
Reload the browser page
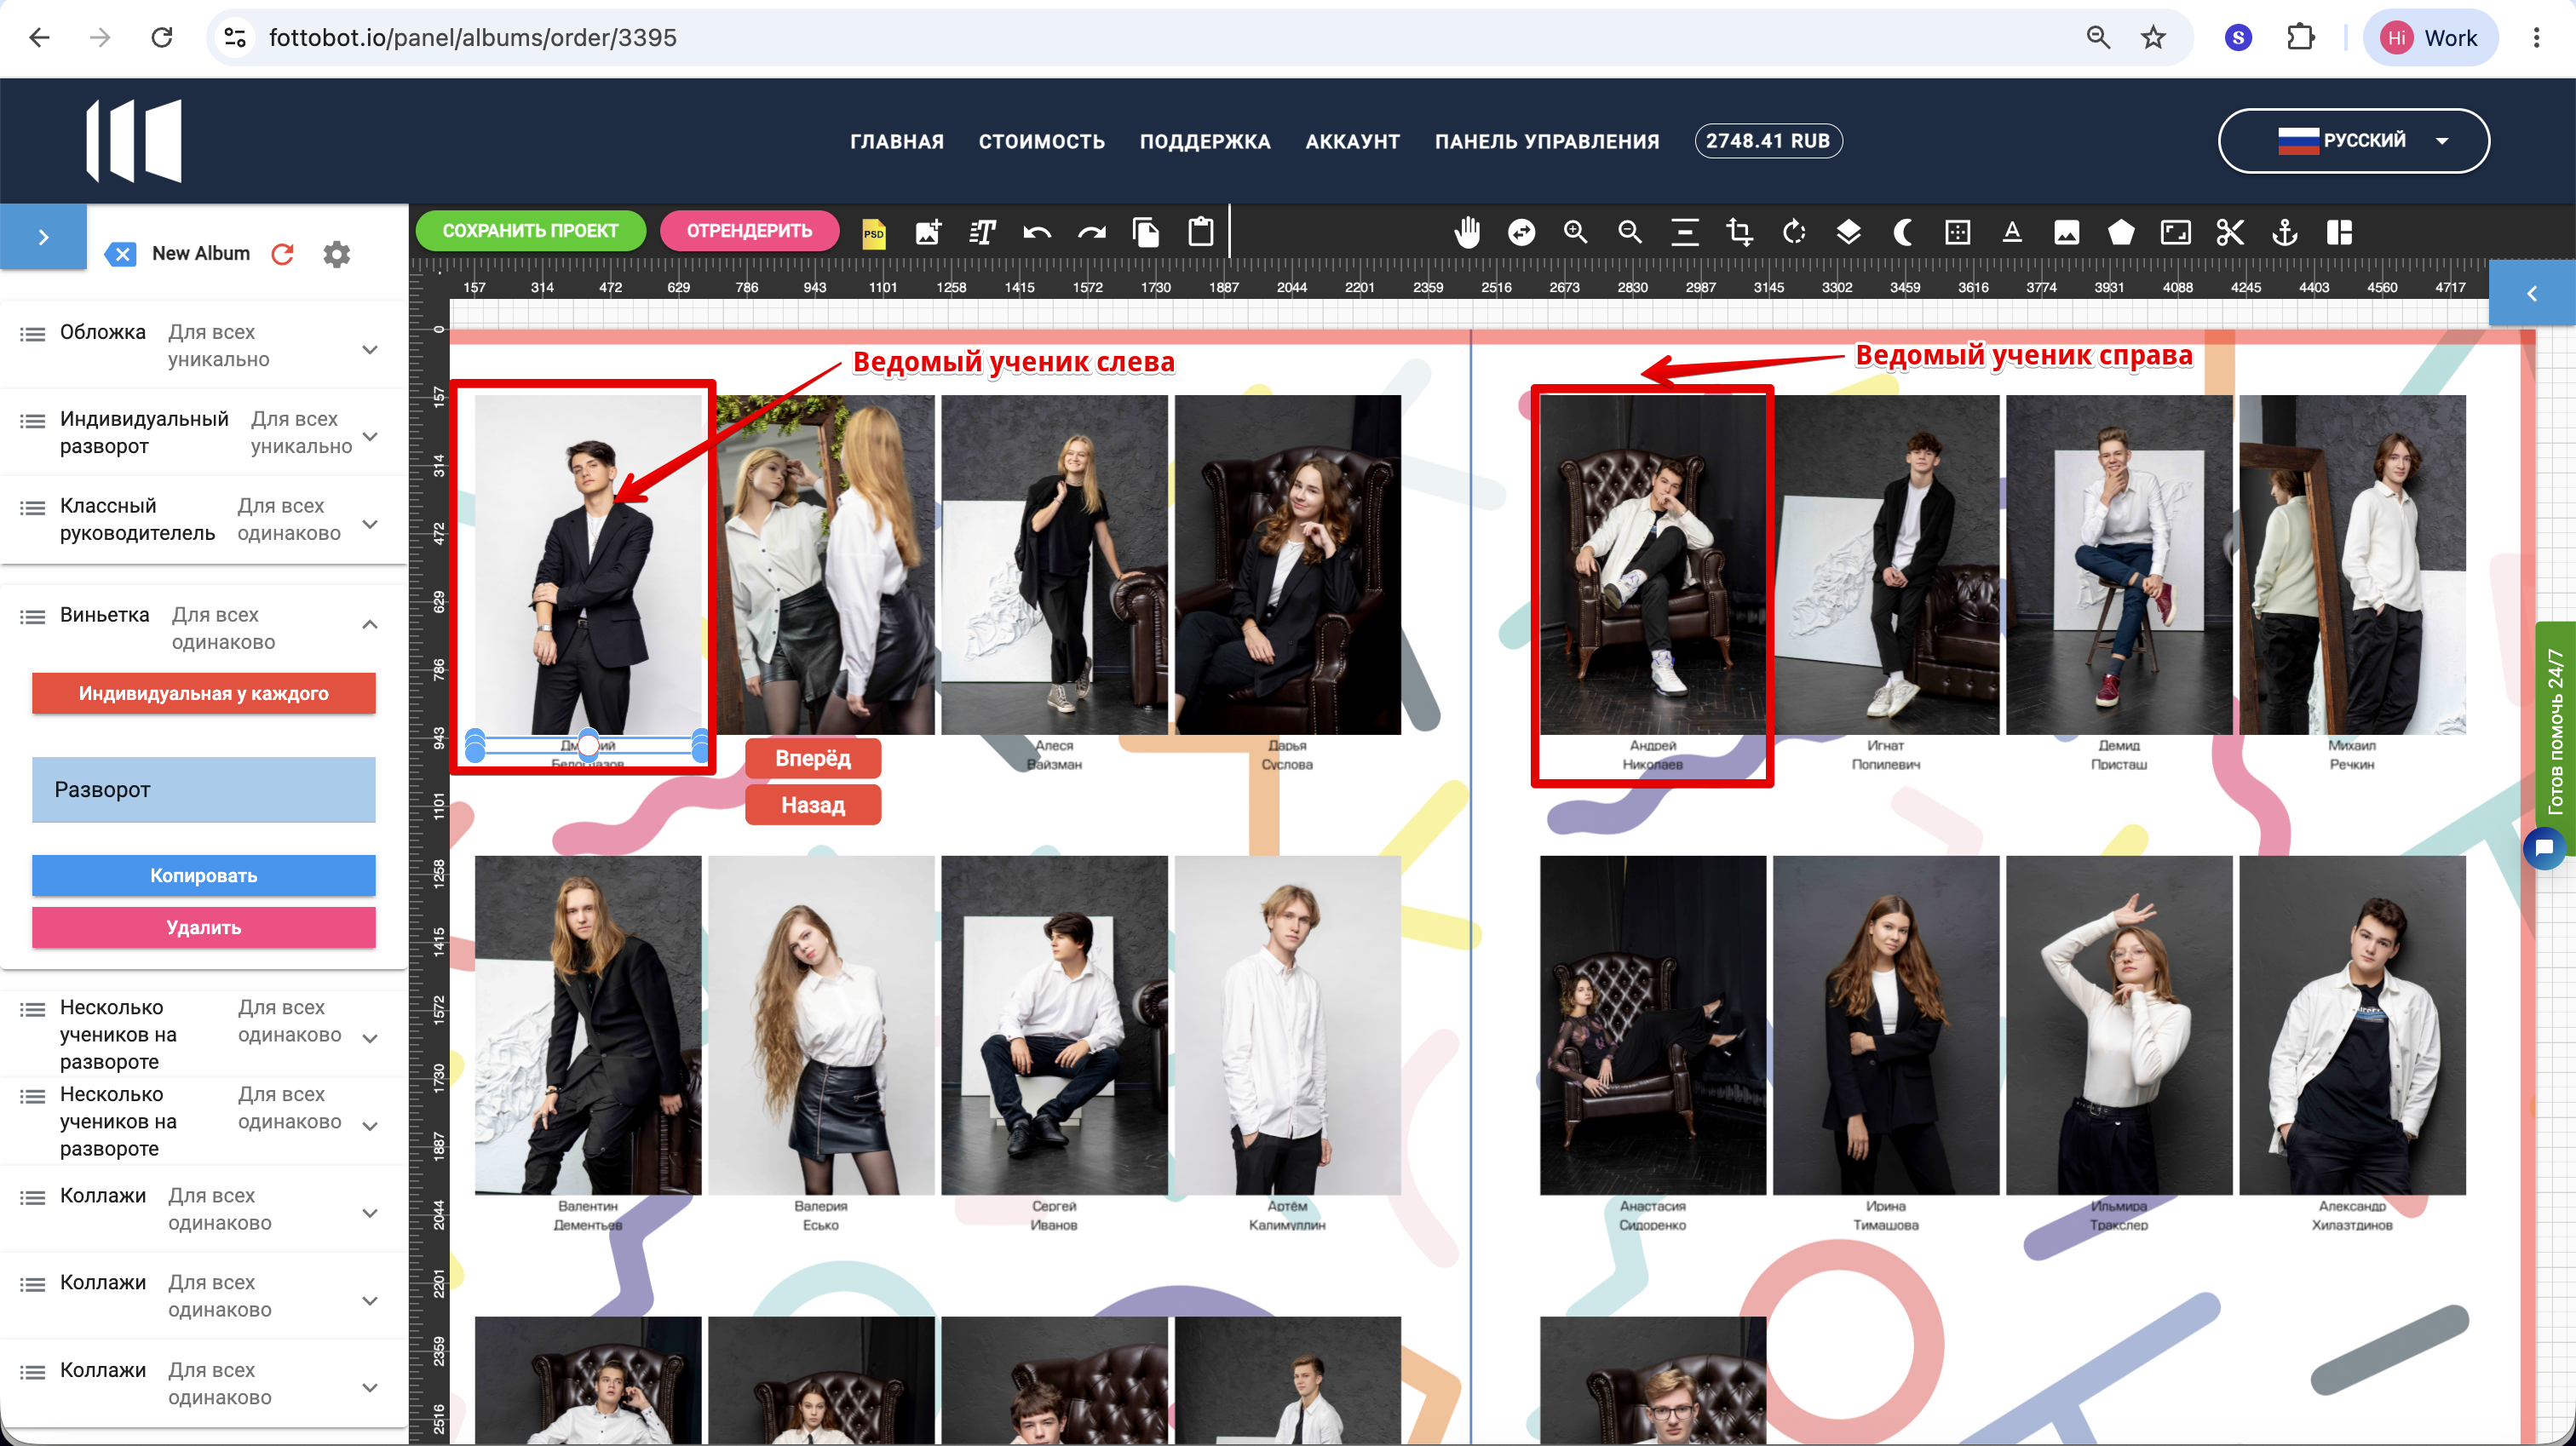(x=162, y=38)
